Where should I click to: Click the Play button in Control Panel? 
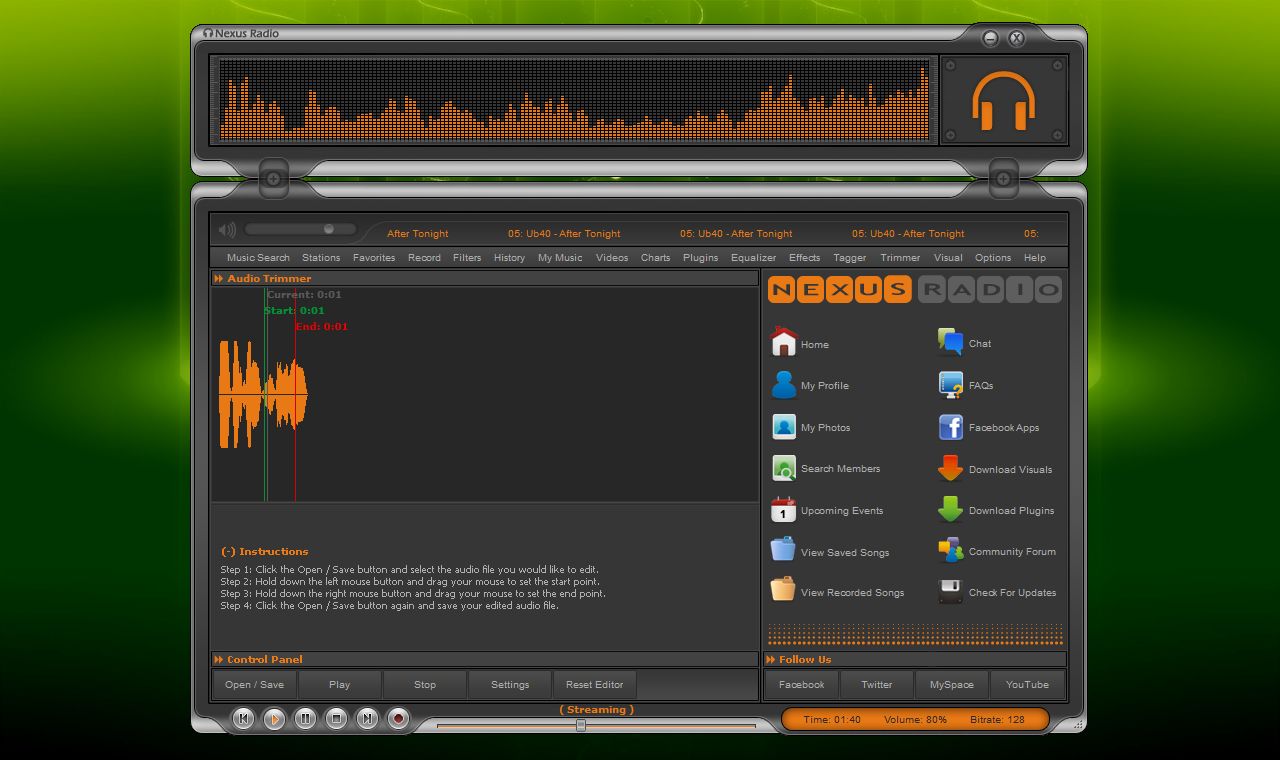pos(340,685)
